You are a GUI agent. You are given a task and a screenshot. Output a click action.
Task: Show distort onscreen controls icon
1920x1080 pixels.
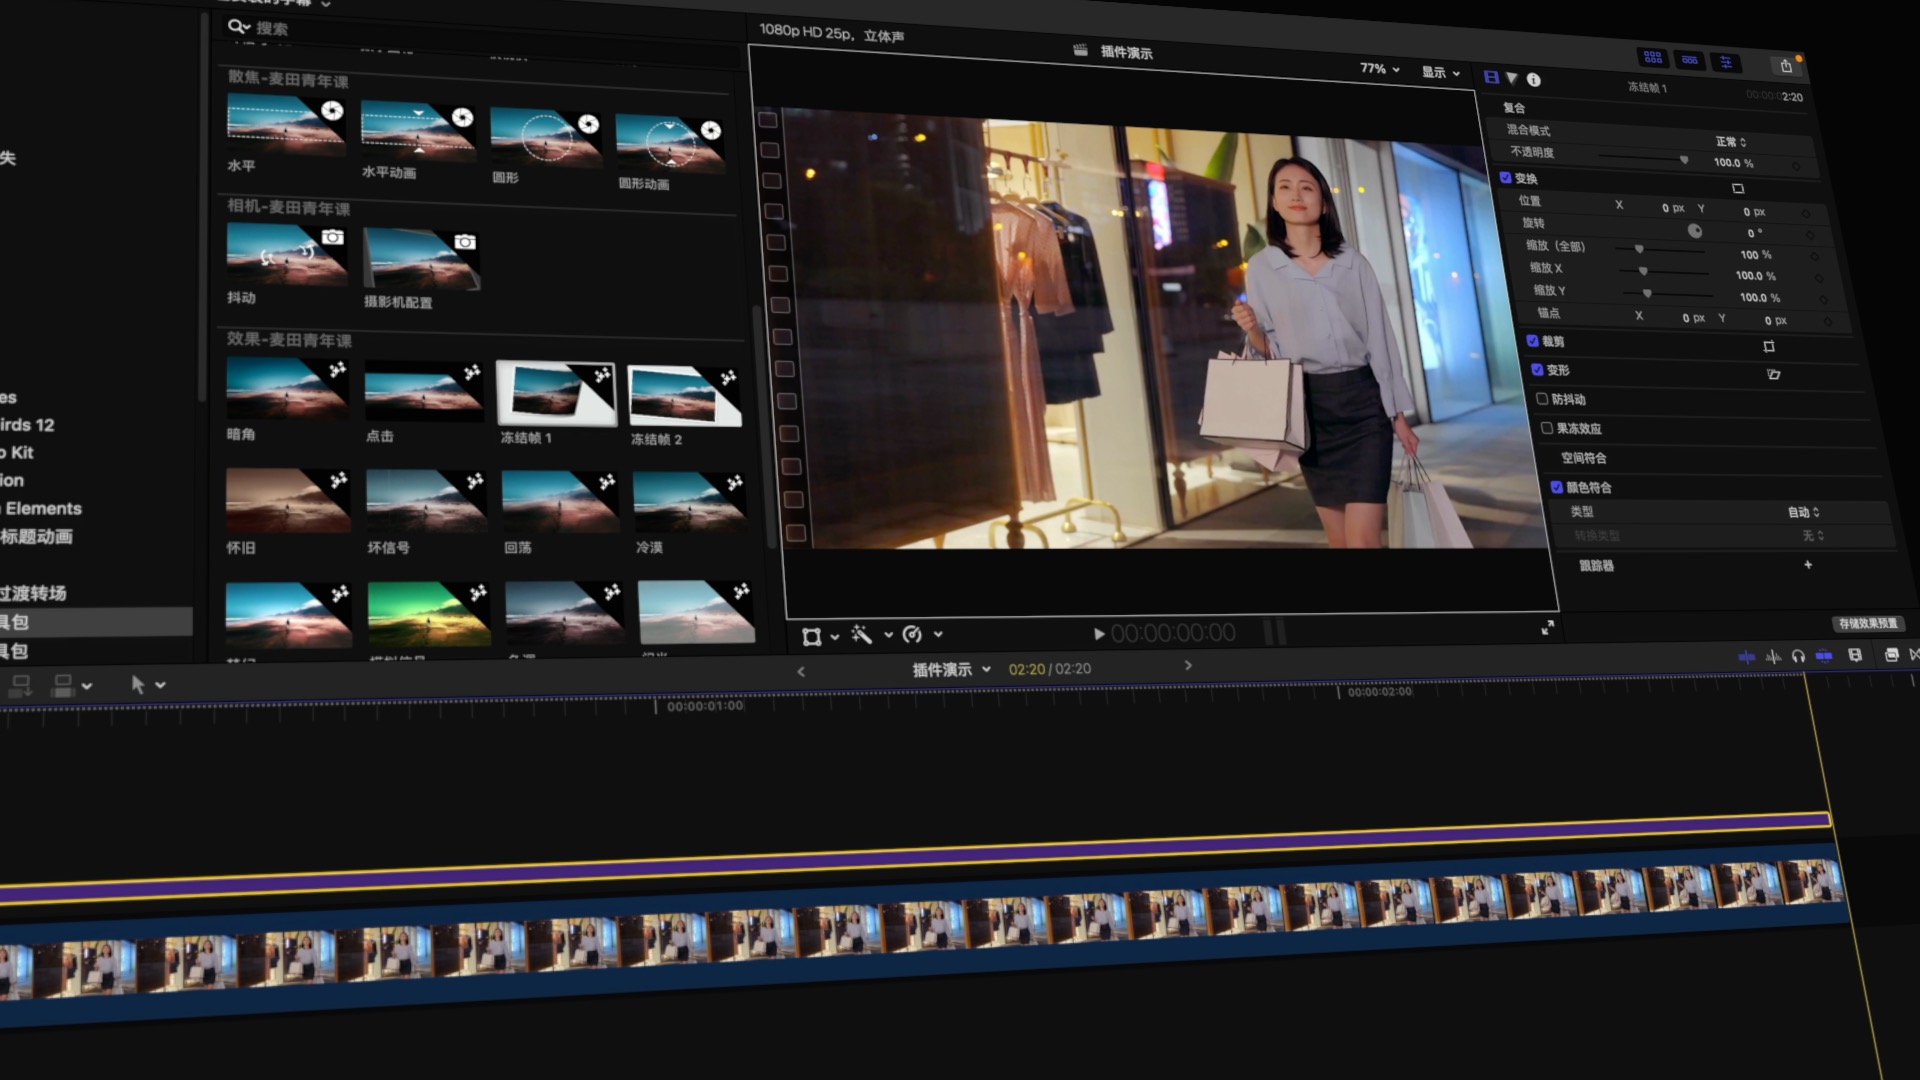click(1774, 374)
